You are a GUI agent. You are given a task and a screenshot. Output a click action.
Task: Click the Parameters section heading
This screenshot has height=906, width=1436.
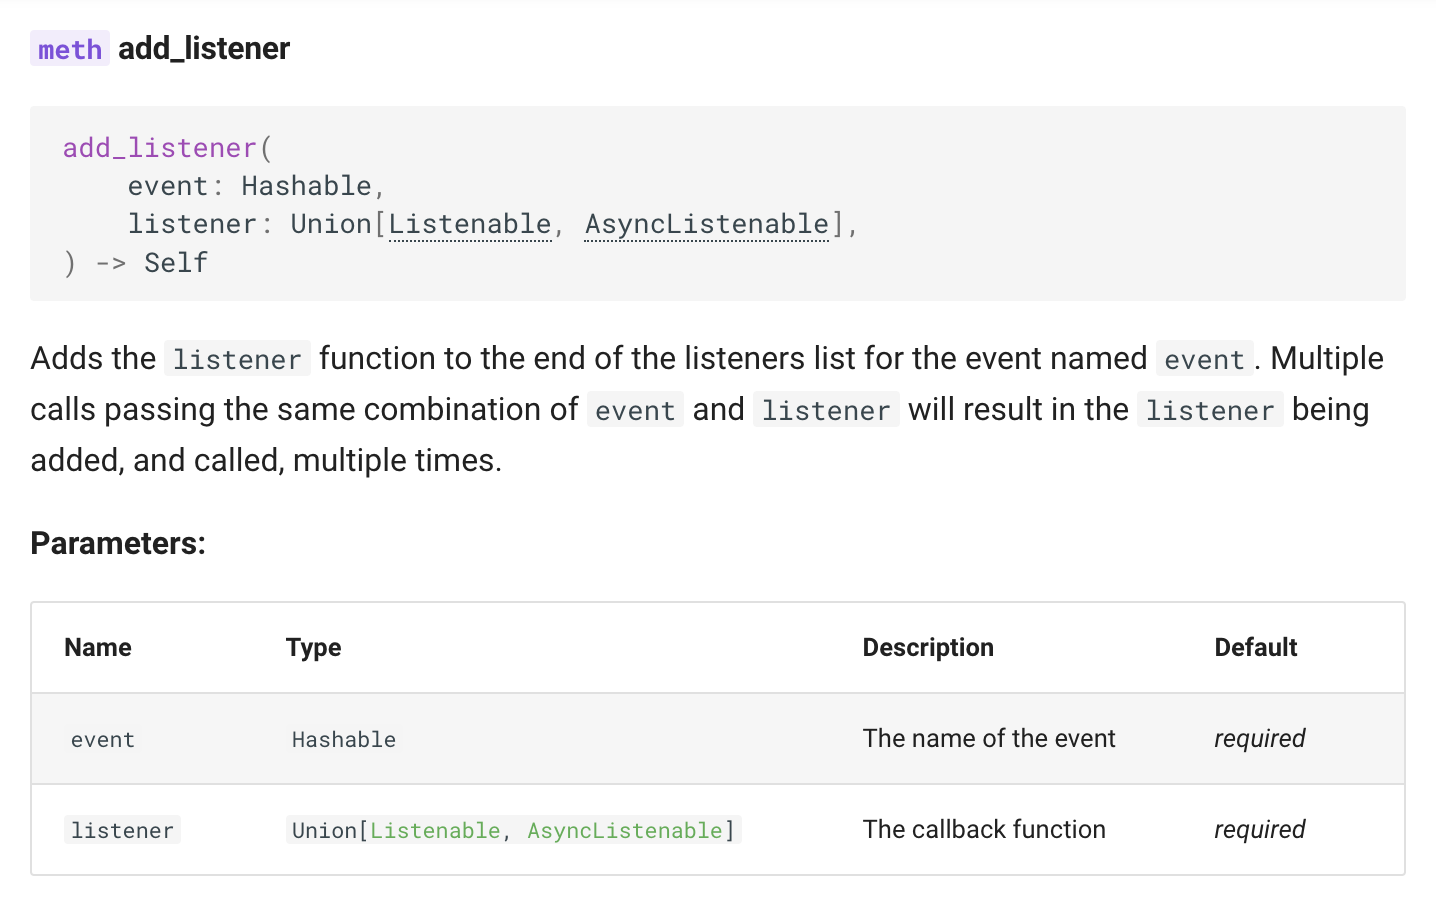pyautogui.click(x=118, y=543)
